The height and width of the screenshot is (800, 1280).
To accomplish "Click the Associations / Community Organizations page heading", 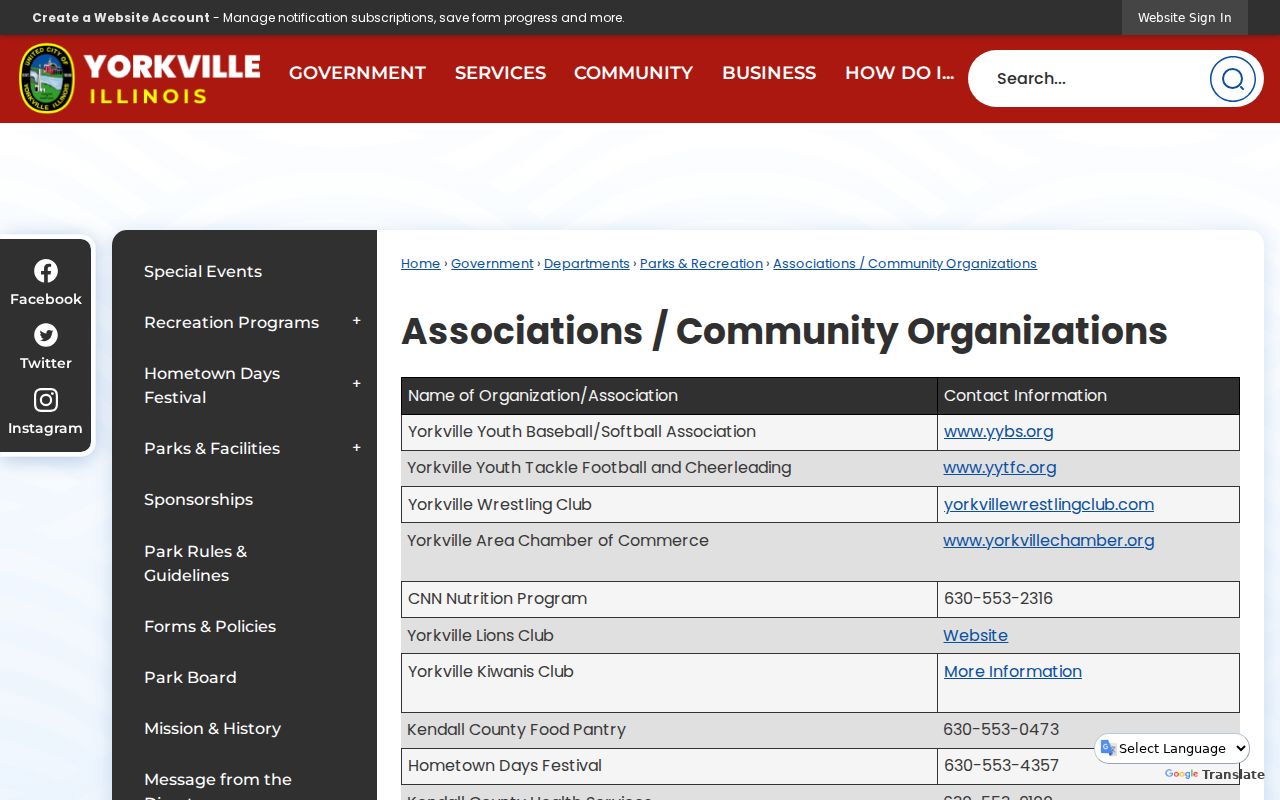I will pos(784,331).
